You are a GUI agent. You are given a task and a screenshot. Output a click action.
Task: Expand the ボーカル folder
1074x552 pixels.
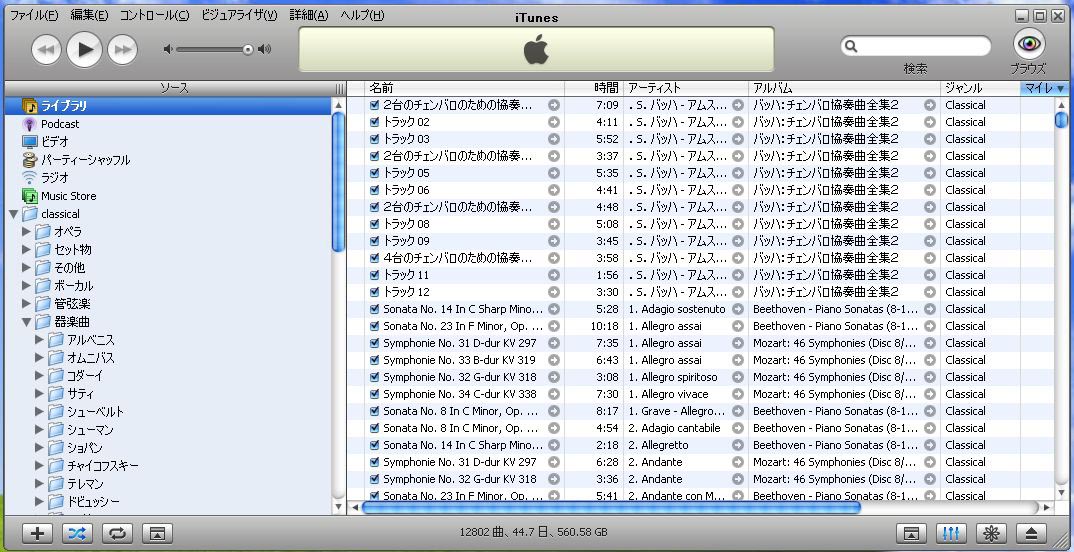click(x=26, y=286)
